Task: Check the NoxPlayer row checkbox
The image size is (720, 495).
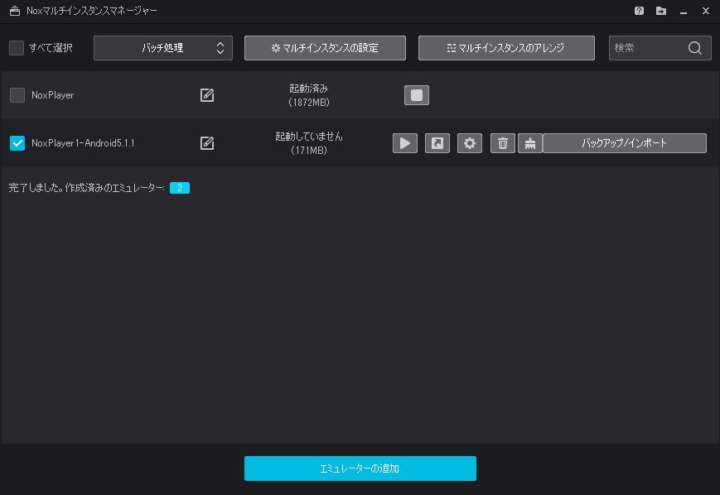Action: (x=17, y=95)
